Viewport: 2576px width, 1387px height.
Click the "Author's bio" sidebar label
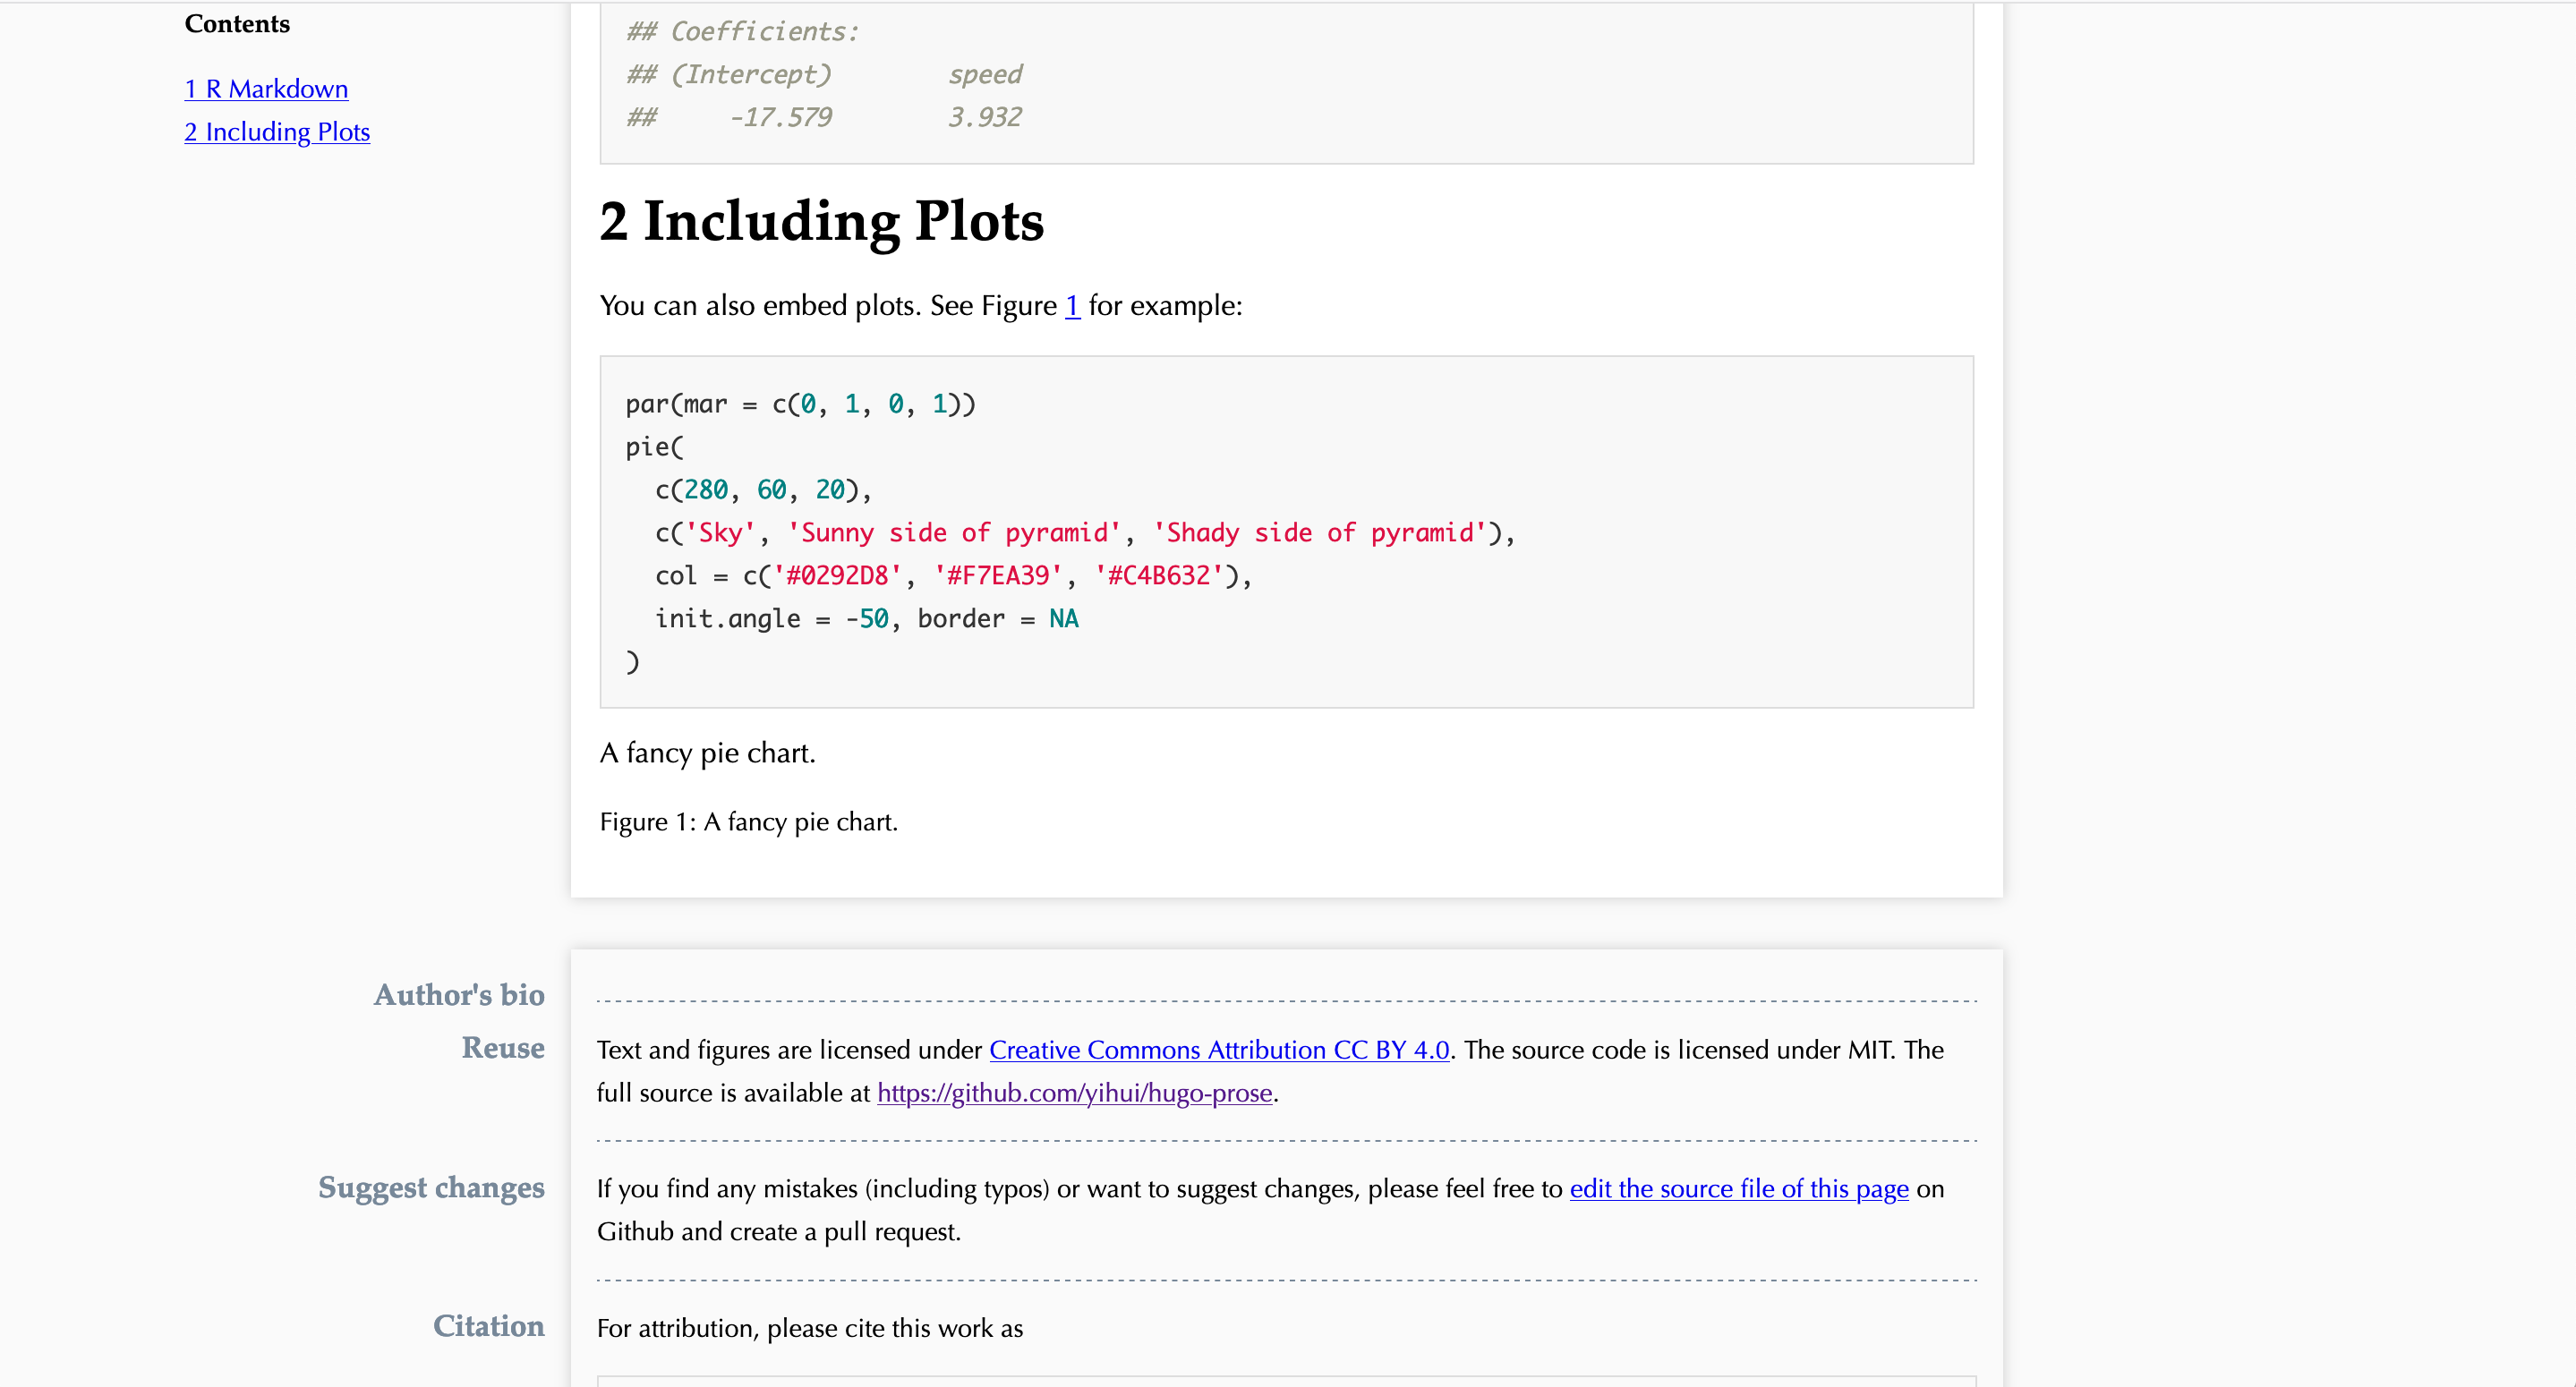pos(459,995)
